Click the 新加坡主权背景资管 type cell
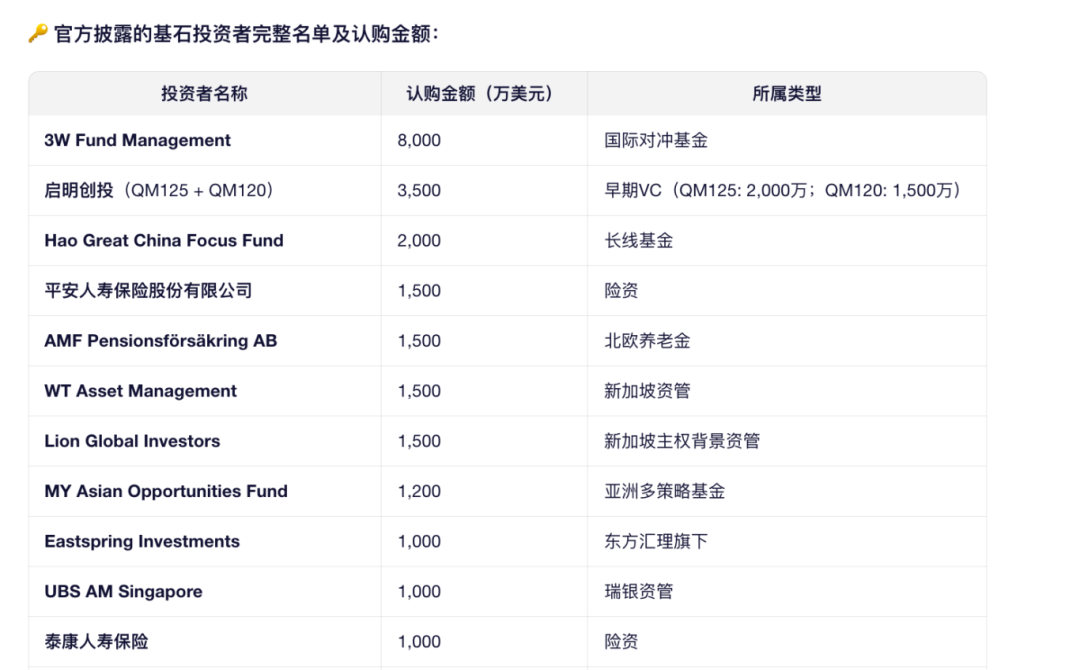Image resolution: width=1080 pixels, height=670 pixels. pyautogui.click(x=682, y=441)
